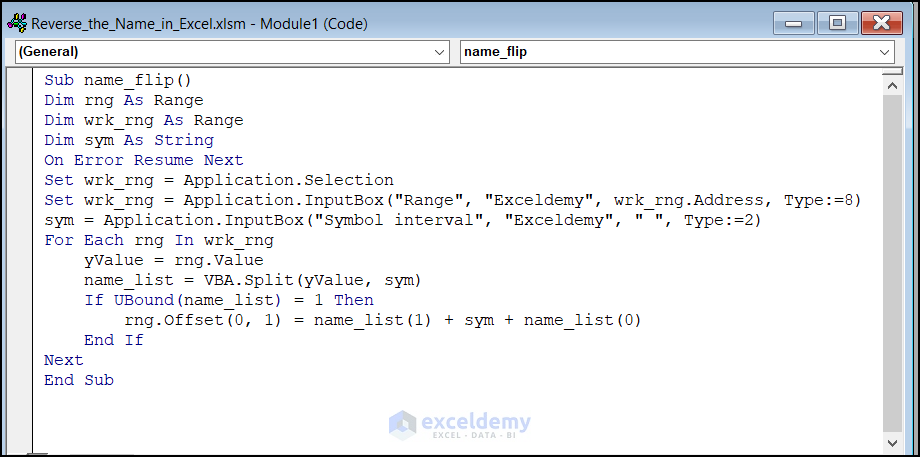Click the margin indicator bar beside 'Next'
Screen dimensions: 920x457
(x=21, y=360)
